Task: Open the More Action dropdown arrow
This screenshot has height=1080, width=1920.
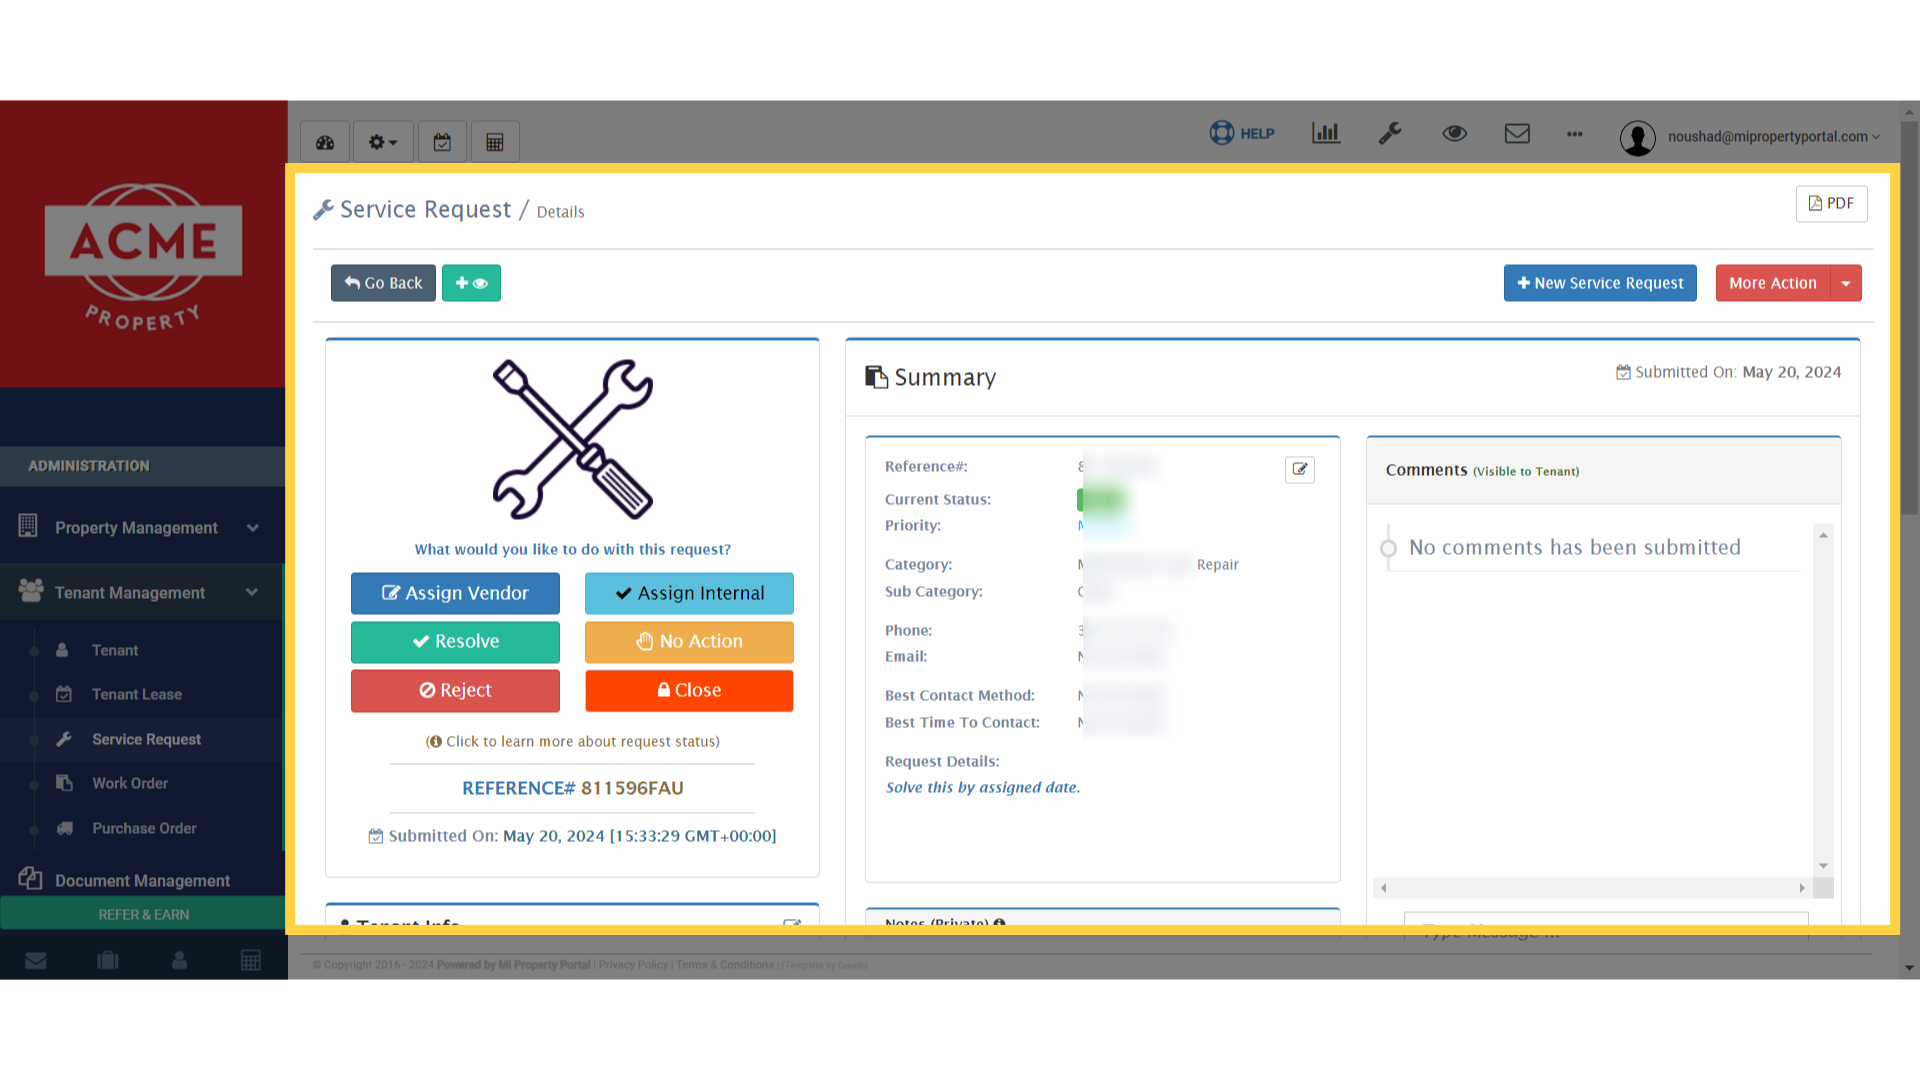Action: coord(1846,283)
